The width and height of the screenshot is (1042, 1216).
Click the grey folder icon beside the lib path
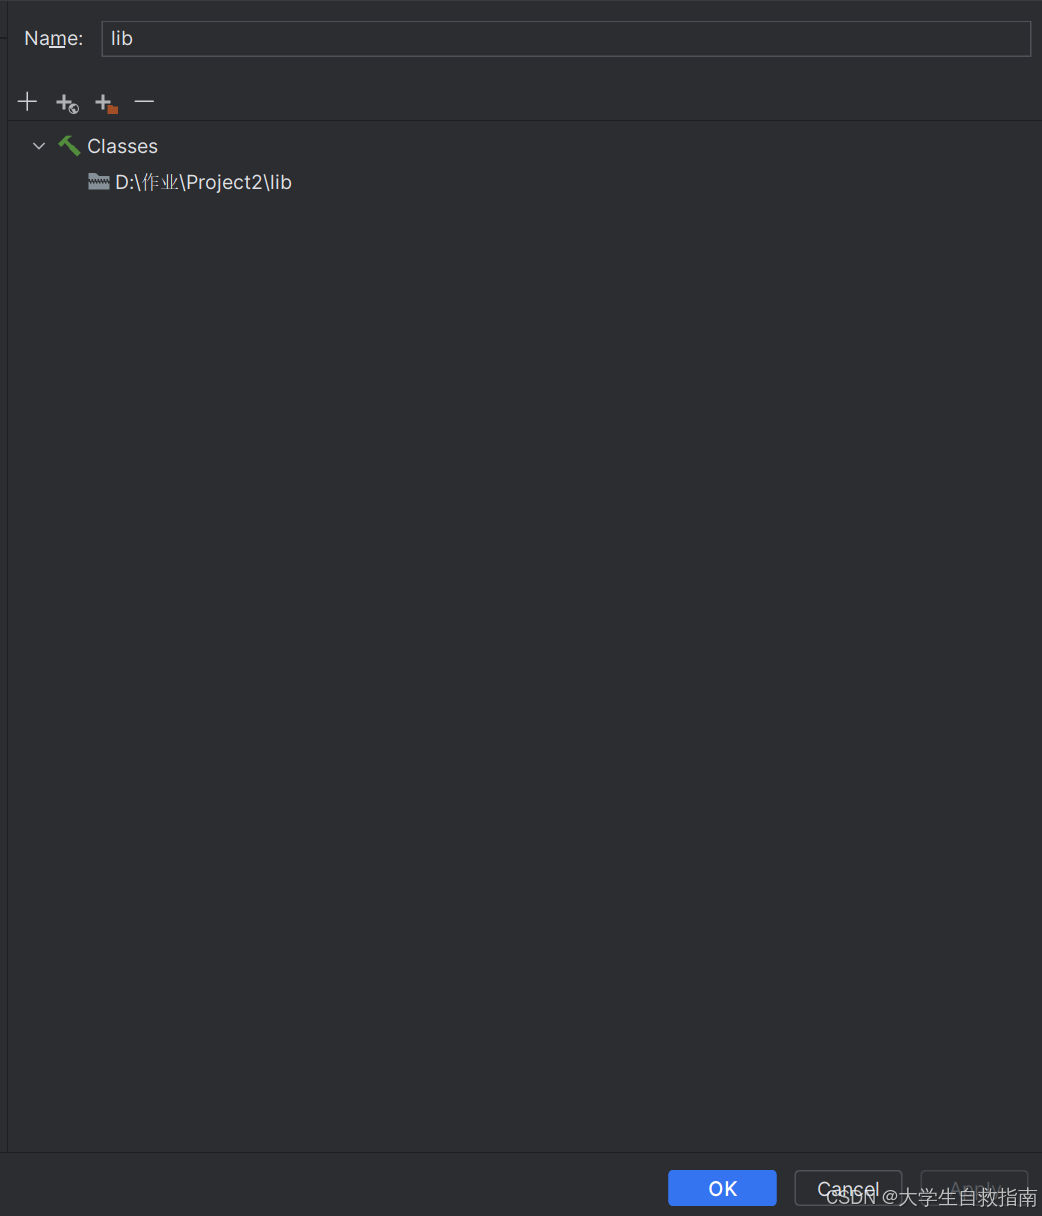(x=98, y=182)
